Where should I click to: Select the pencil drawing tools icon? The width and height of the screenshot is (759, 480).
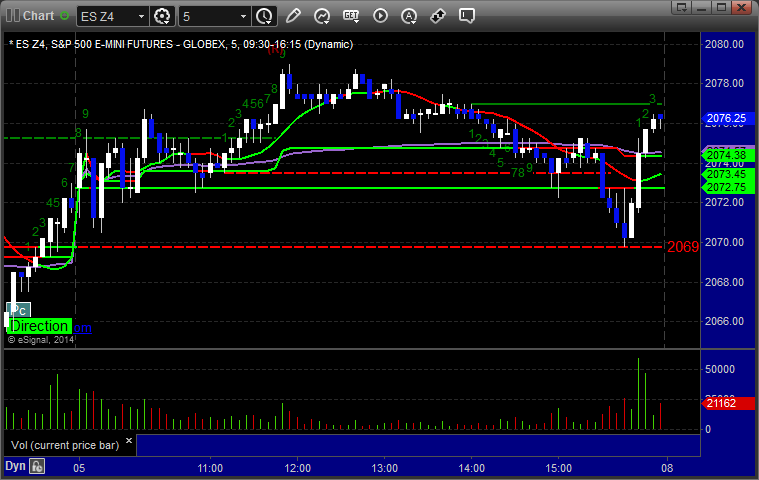tap(293, 16)
